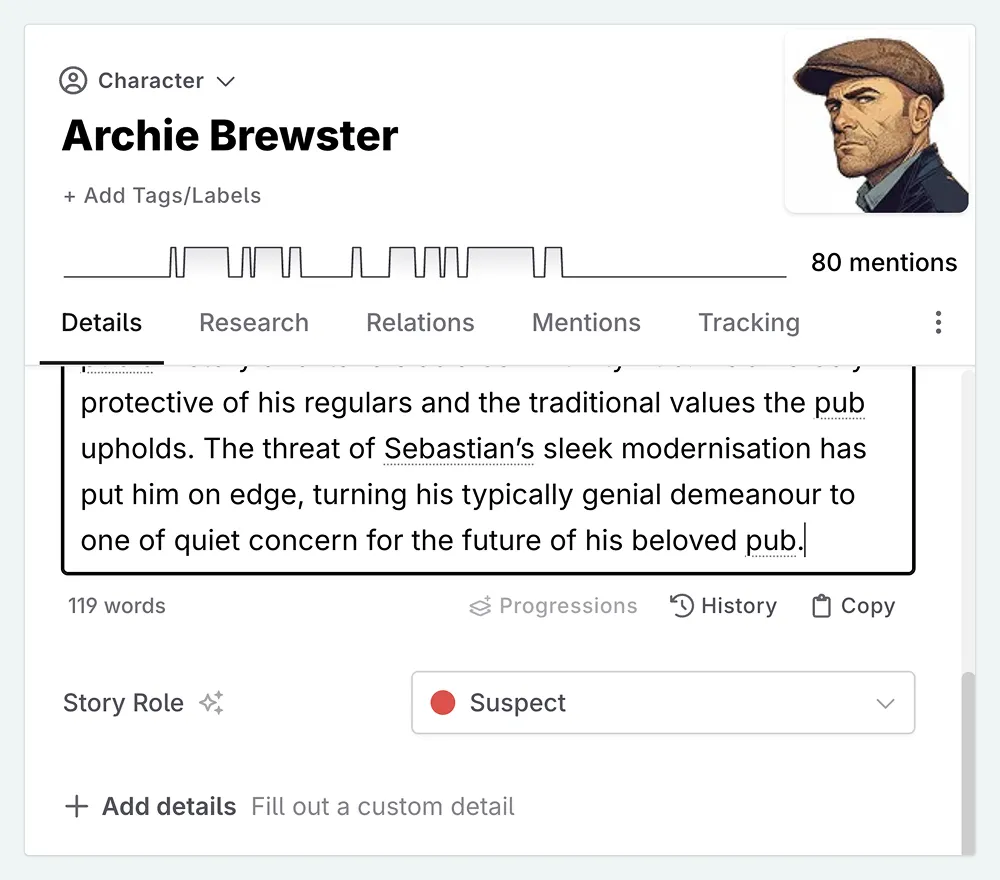The width and height of the screenshot is (1000, 880).
Task: Click the Progressions layers icon
Action: [480, 606]
